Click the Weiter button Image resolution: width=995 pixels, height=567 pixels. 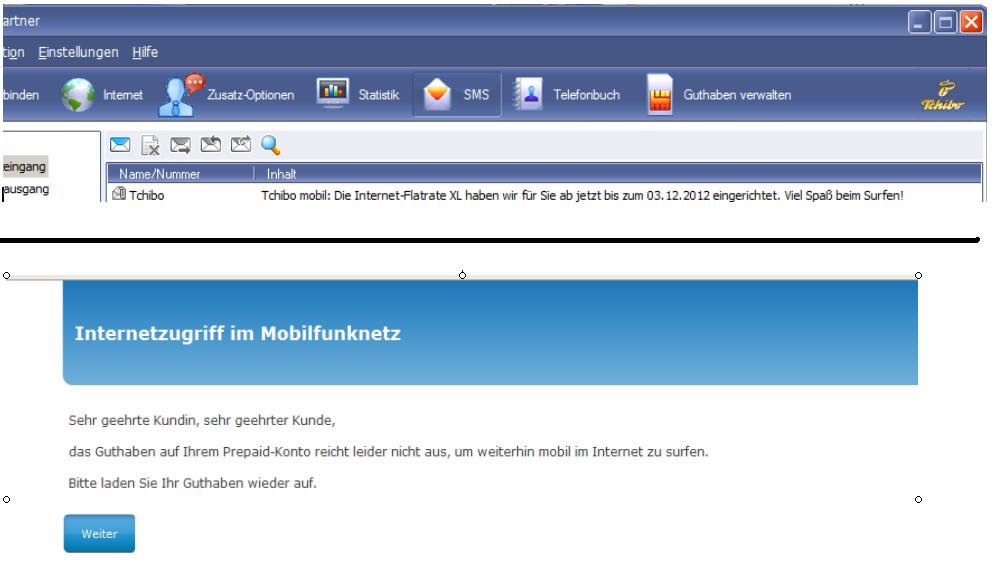(99, 533)
